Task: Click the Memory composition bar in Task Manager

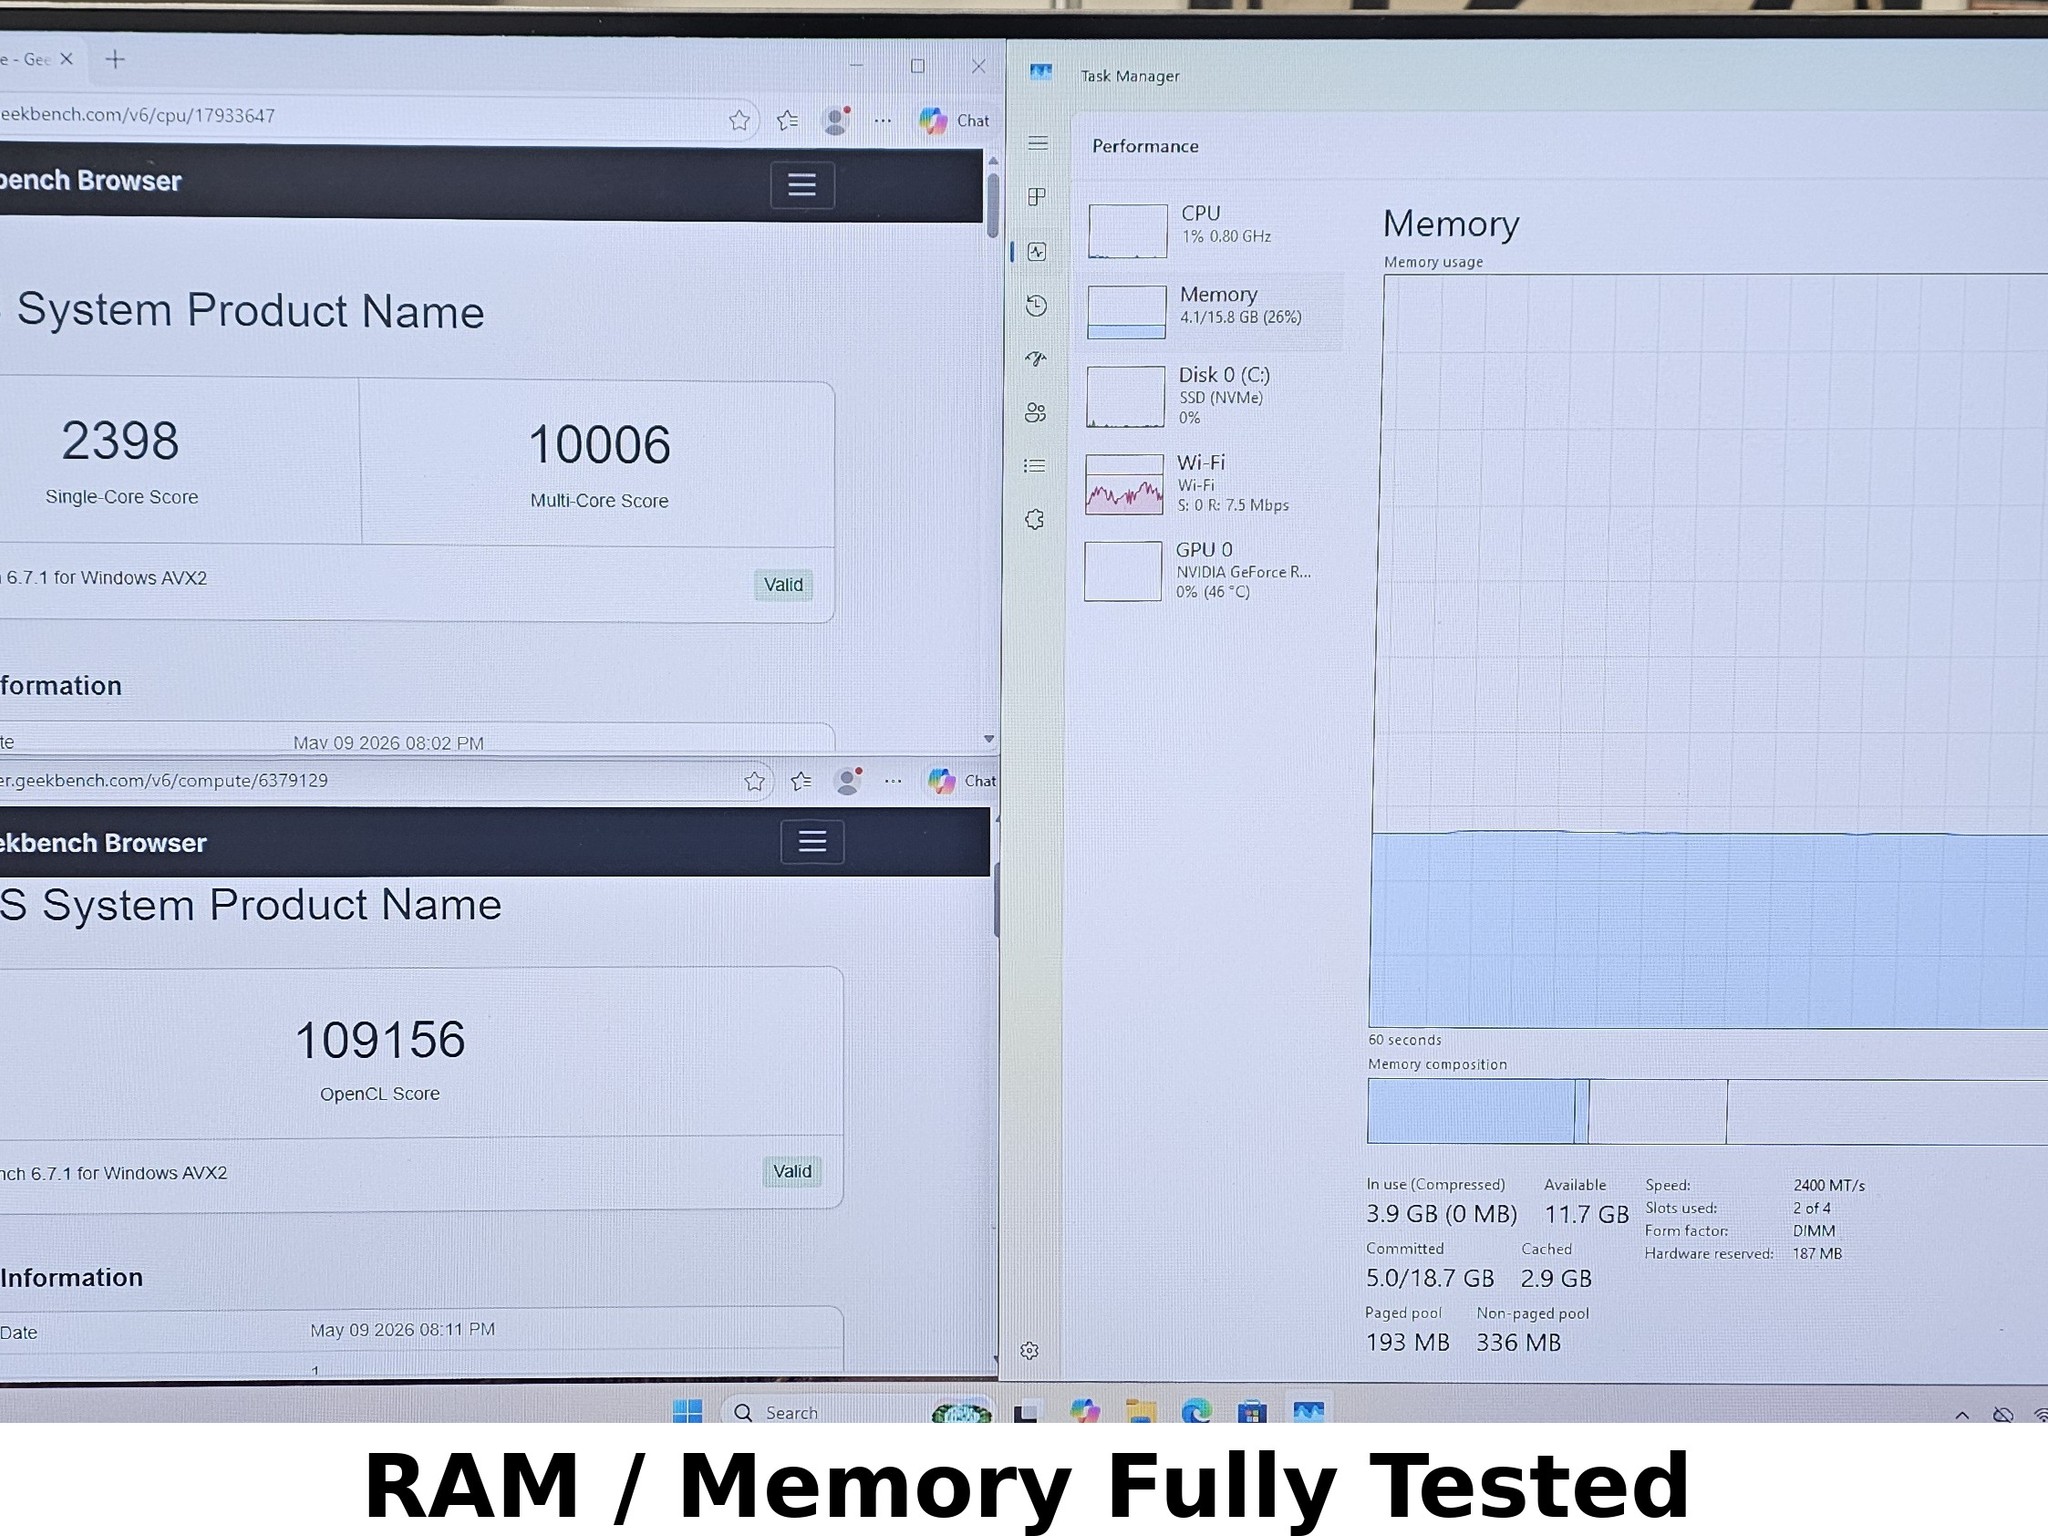Action: pyautogui.click(x=1707, y=1111)
